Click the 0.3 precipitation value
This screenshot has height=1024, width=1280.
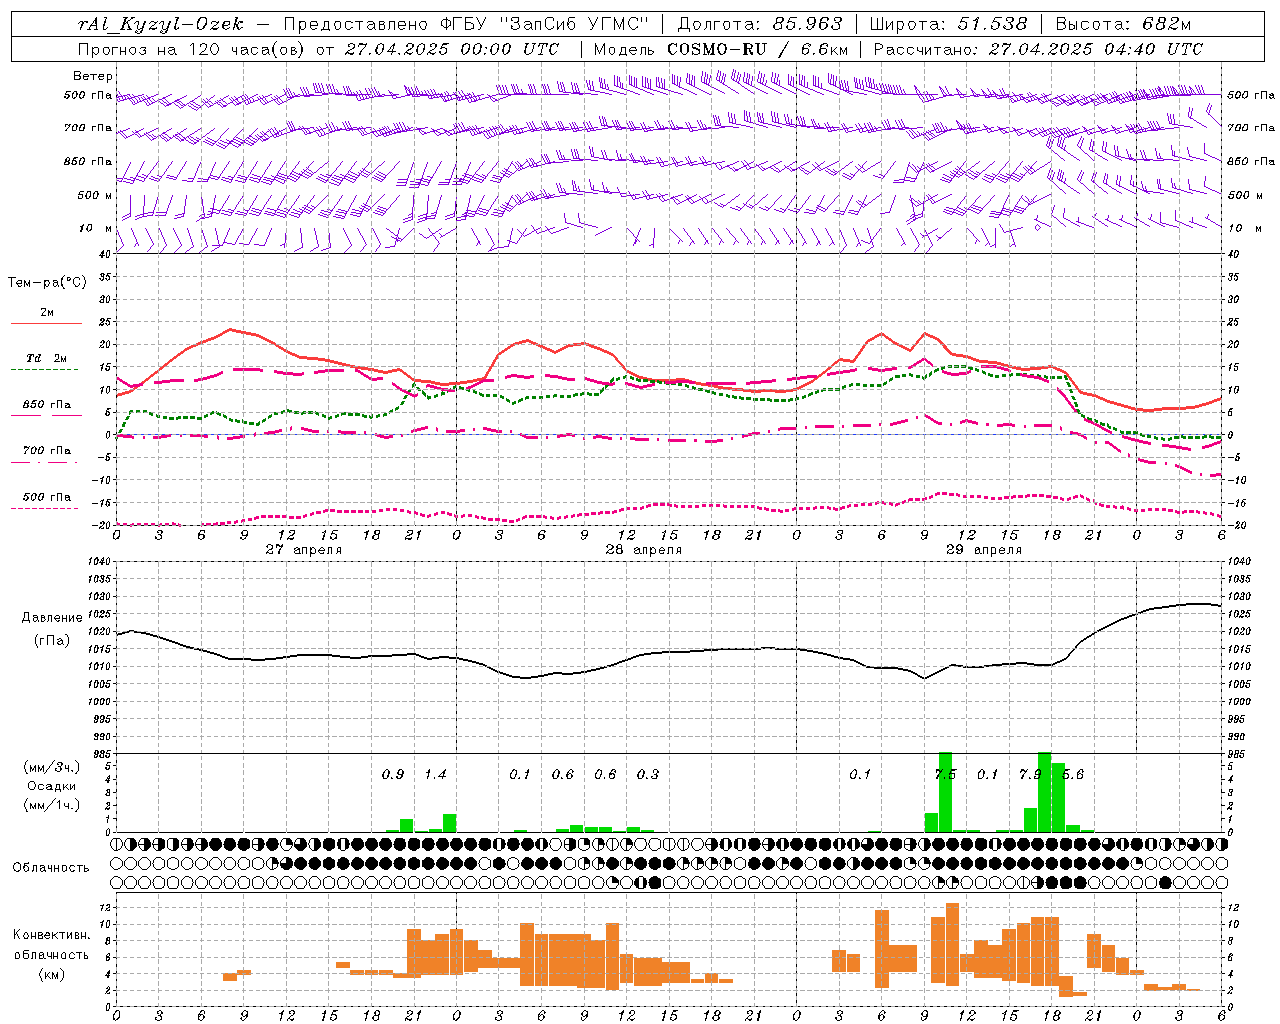(x=648, y=775)
